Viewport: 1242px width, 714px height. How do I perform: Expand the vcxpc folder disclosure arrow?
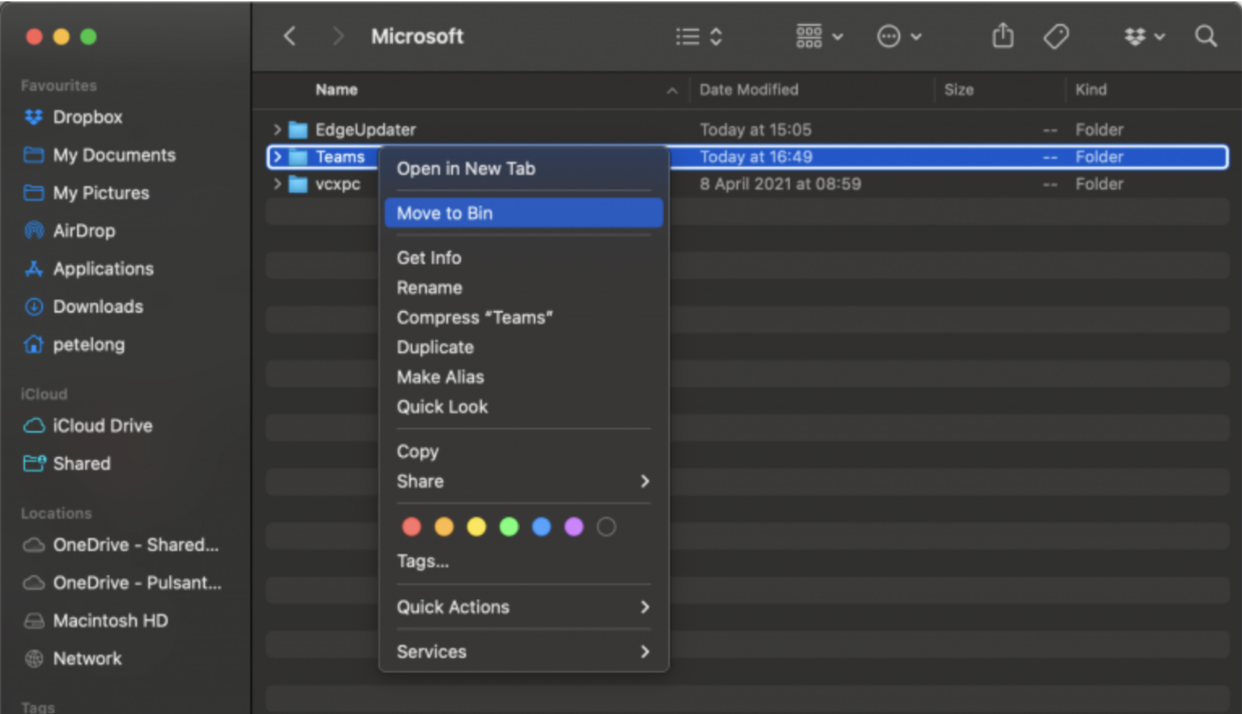tap(277, 184)
